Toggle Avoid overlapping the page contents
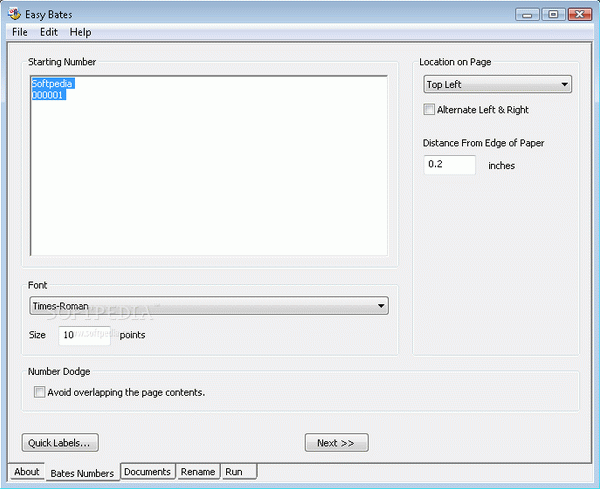The image size is (600, 489). pyautogui.click(x=40, y=393)
